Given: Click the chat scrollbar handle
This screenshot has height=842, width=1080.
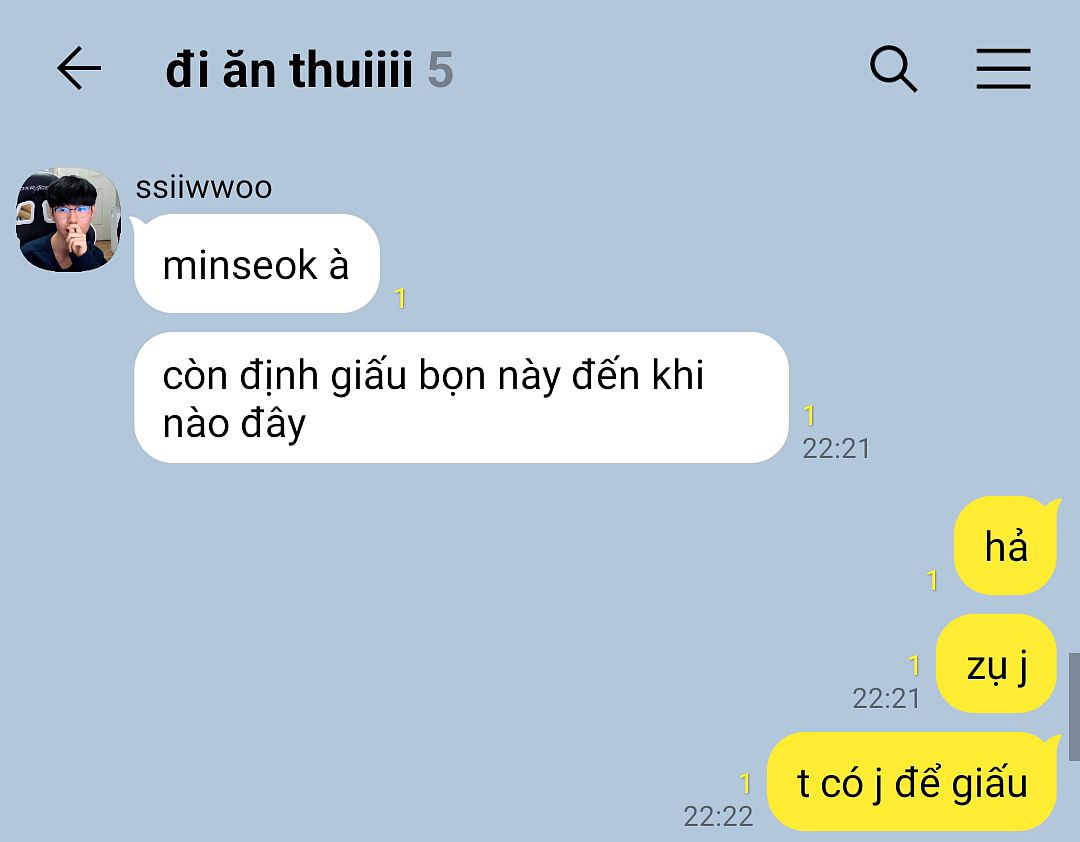Looking at the screenshot, I should point(1074,707).
